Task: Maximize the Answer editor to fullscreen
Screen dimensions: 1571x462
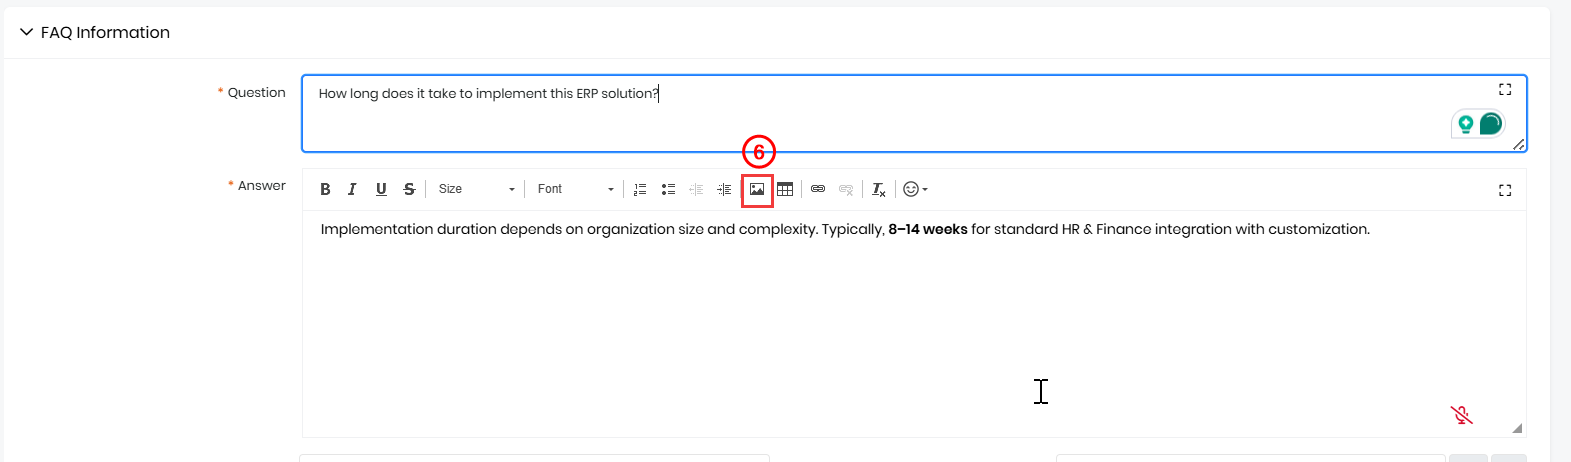Action: coord(1505,190)
